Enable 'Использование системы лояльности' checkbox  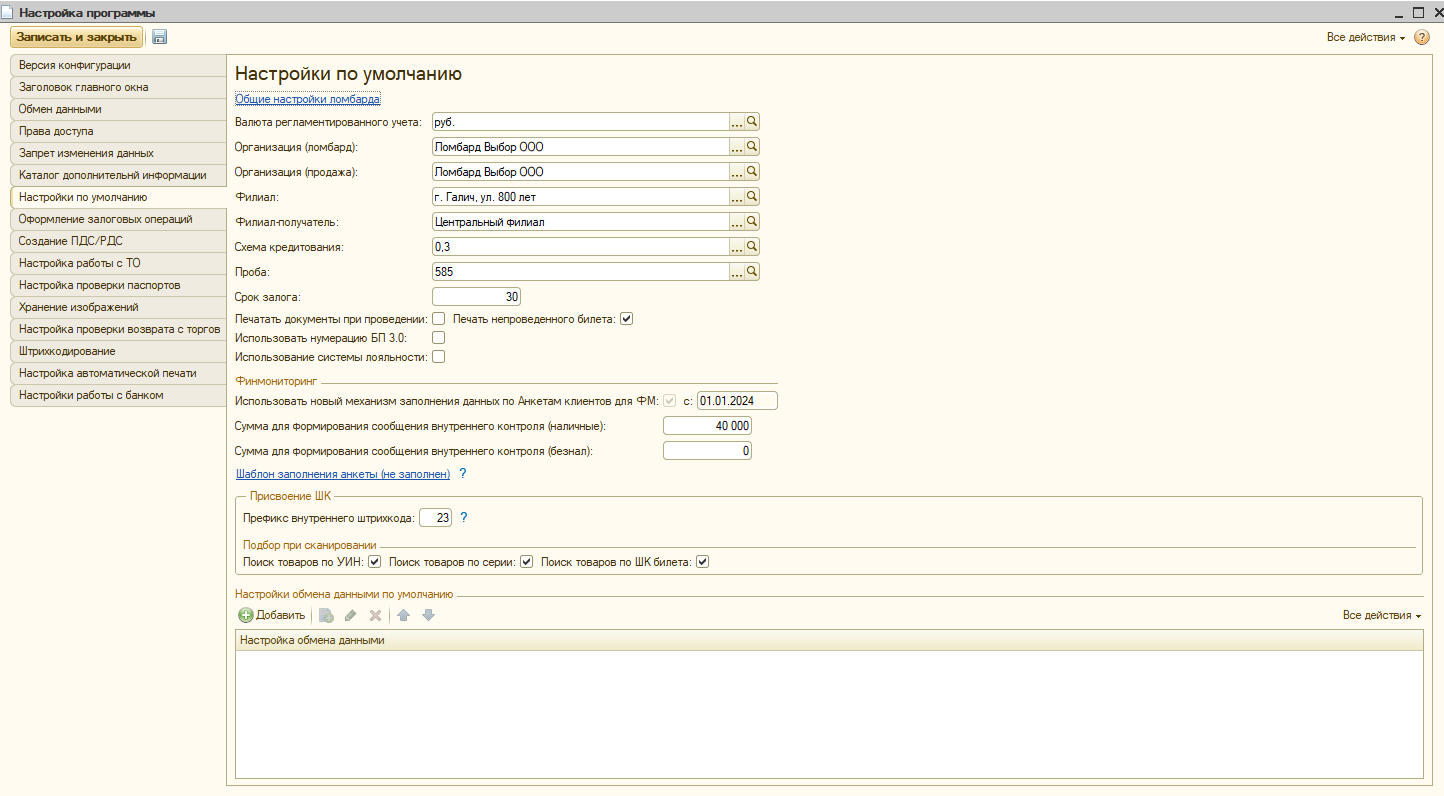[x=438, y=357]
